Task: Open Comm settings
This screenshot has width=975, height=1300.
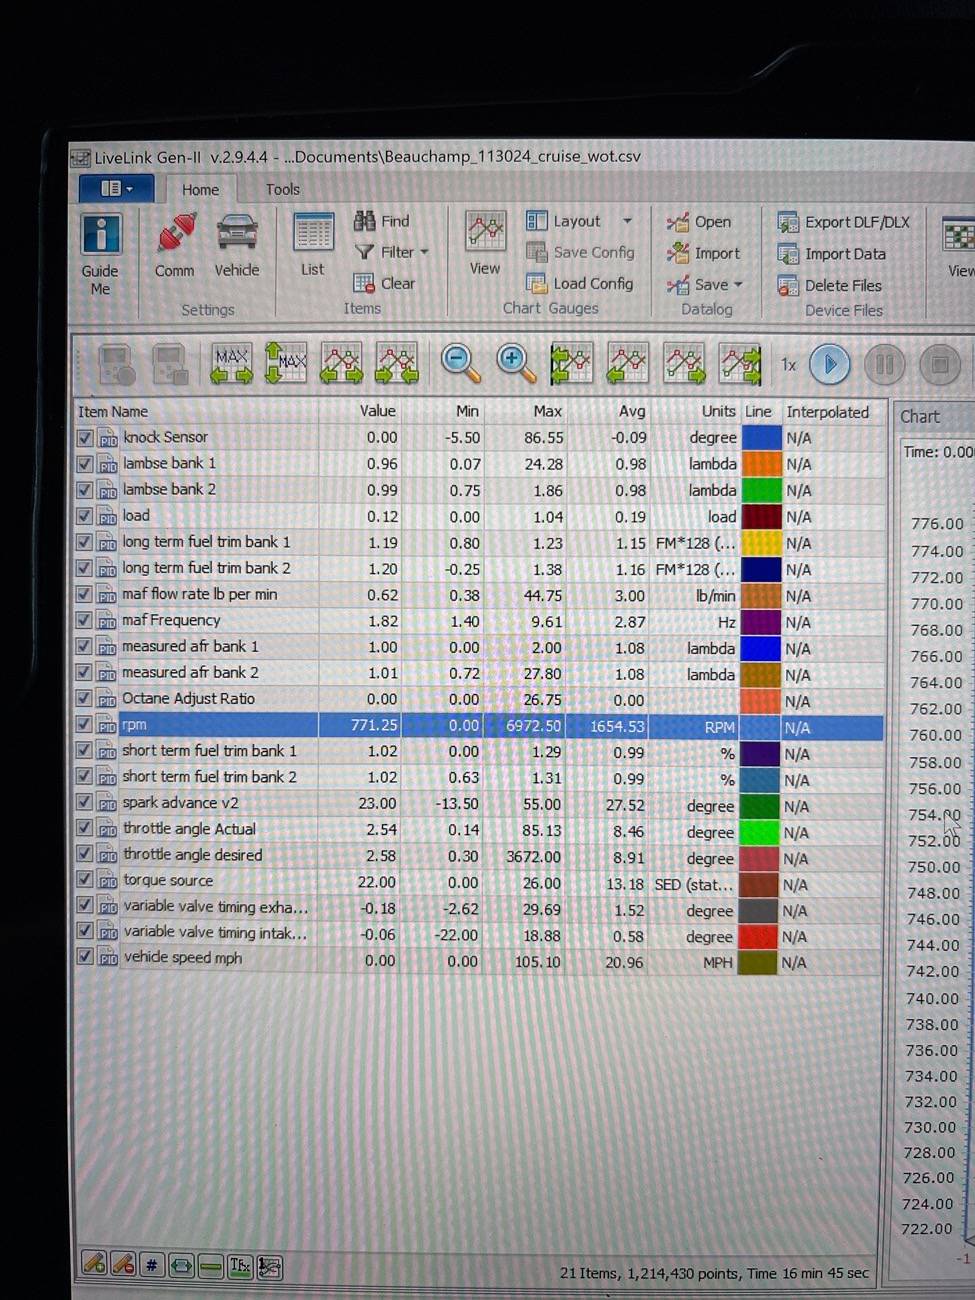Action: (x=175, y=245)
